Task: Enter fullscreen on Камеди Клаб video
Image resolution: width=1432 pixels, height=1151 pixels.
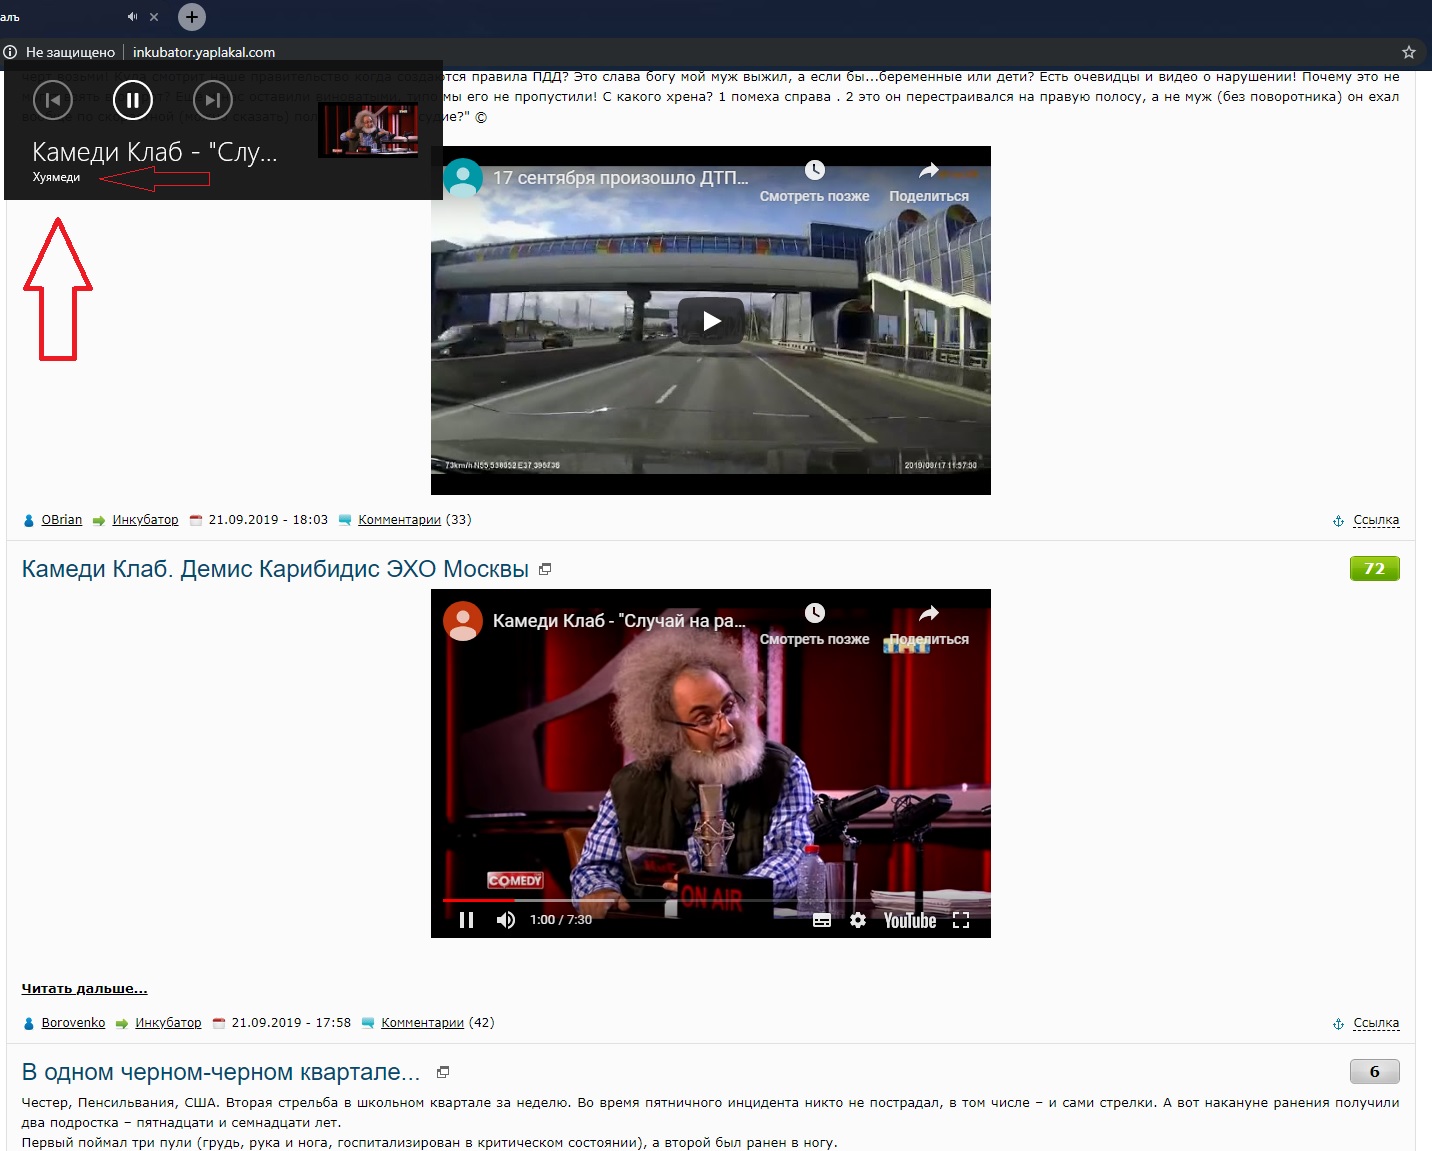Action: (x=961, y=920)
